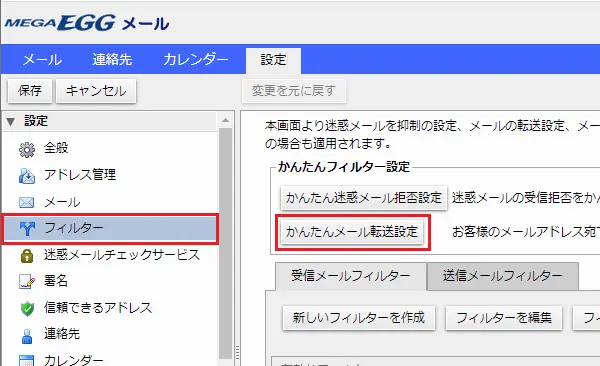Click the panel splitter grip handle
This screenshot has height=366, width=600.
(x=237, y=352)
